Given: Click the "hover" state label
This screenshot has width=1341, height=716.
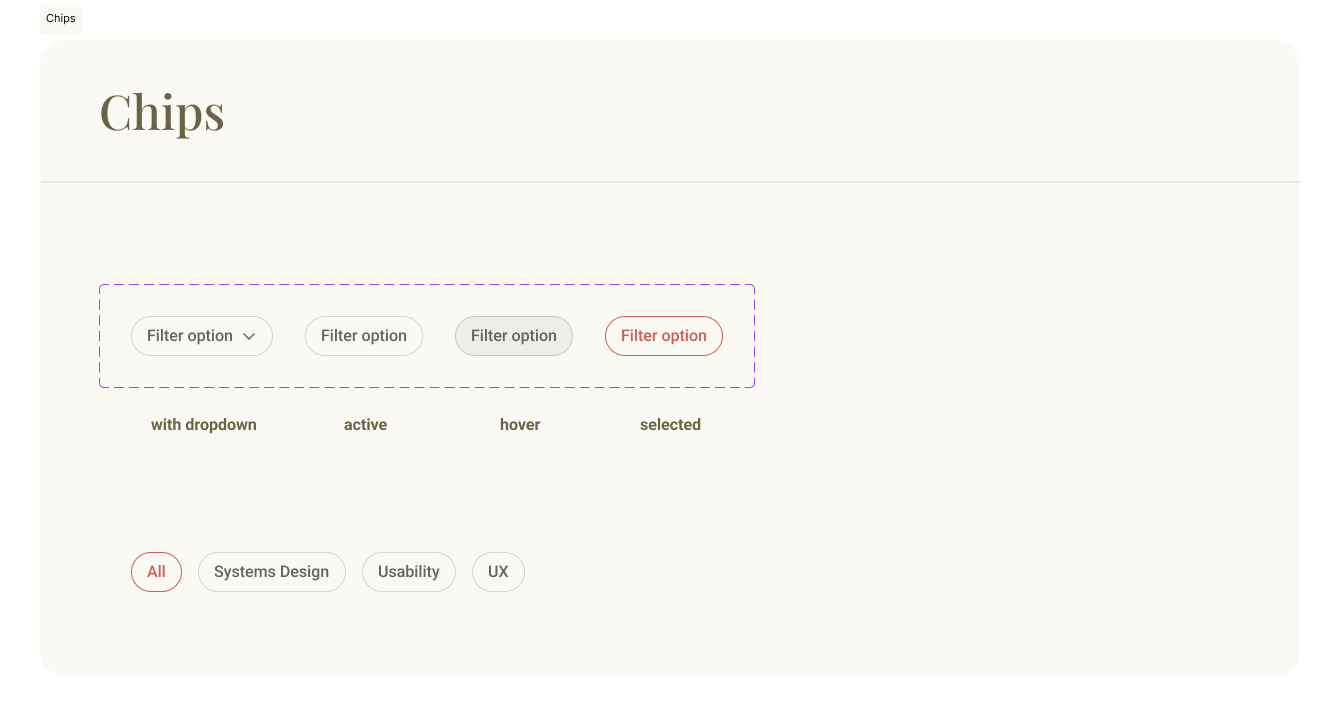Looking at the screenshot, I should pyautogui.click(x=519, y=424).
